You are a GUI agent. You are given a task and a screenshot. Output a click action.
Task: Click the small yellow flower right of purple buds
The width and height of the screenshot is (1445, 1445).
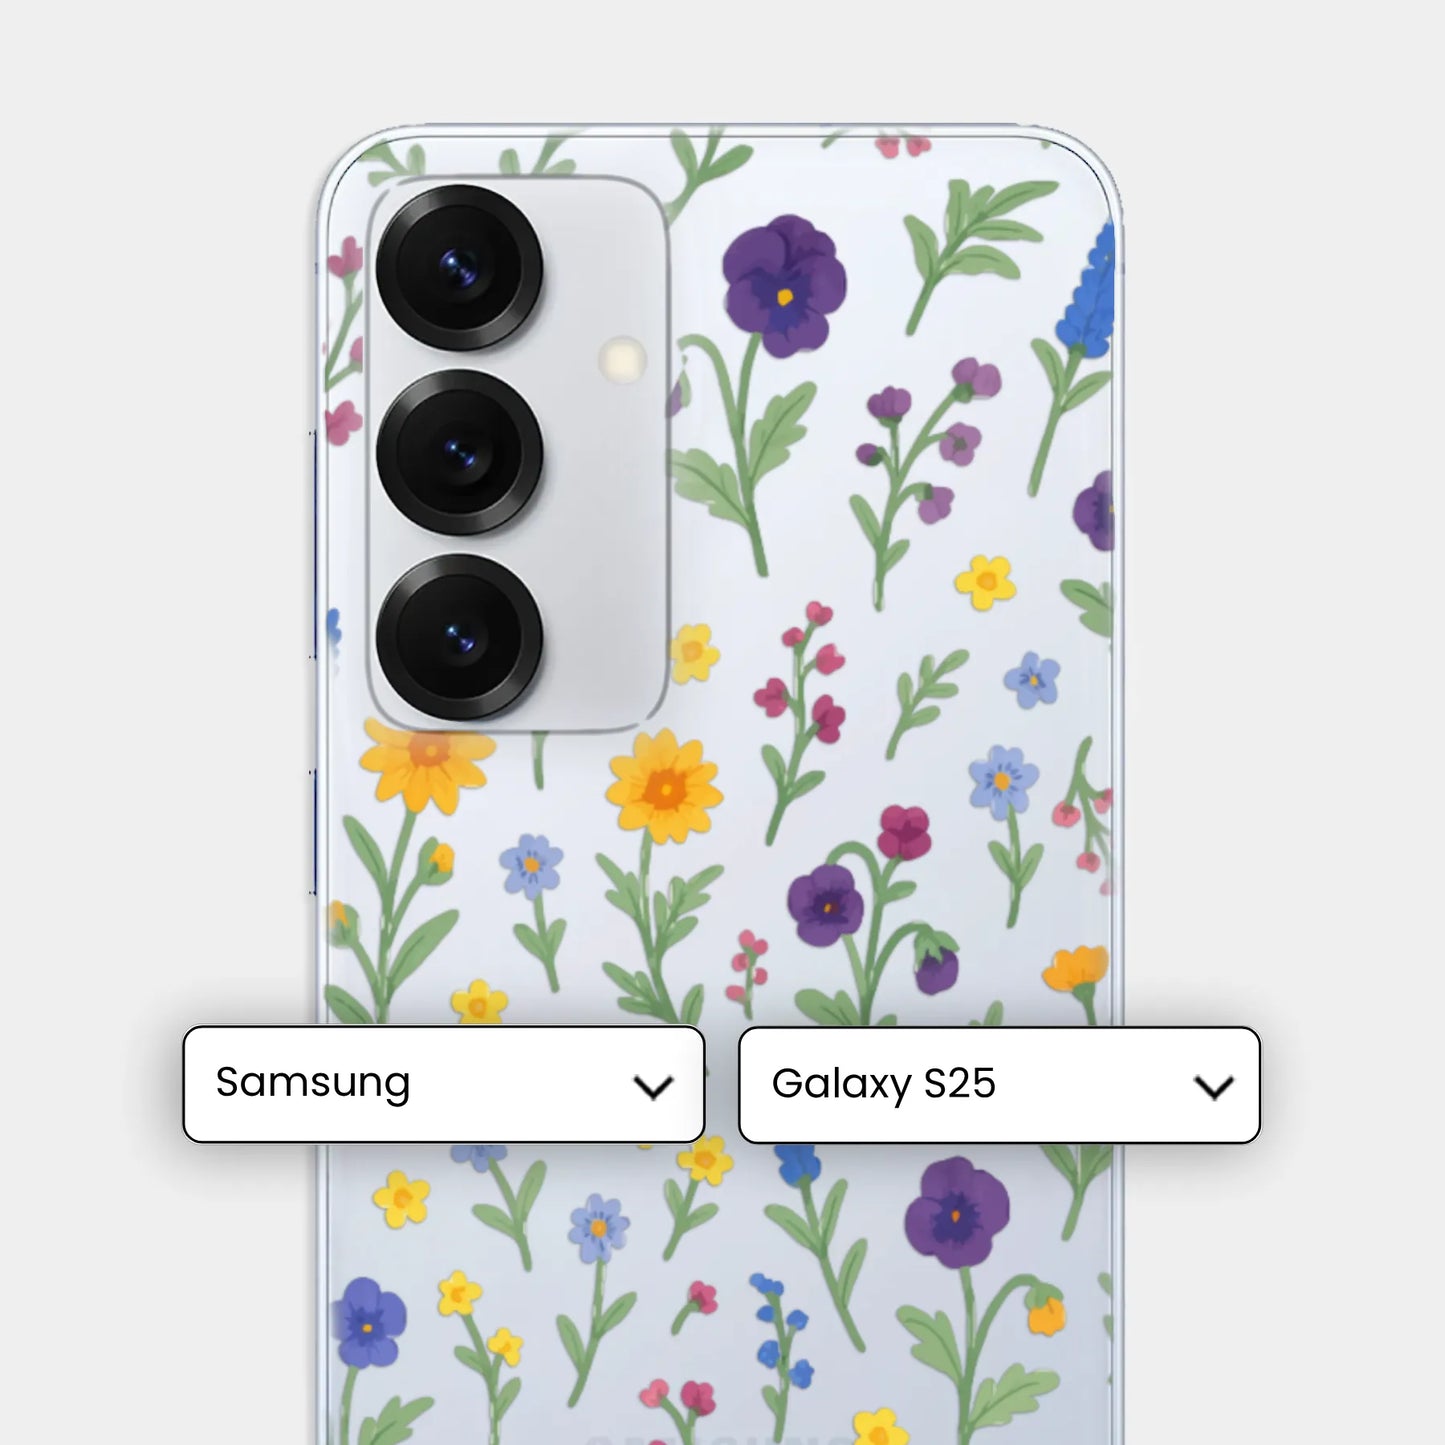click(985, 583)
